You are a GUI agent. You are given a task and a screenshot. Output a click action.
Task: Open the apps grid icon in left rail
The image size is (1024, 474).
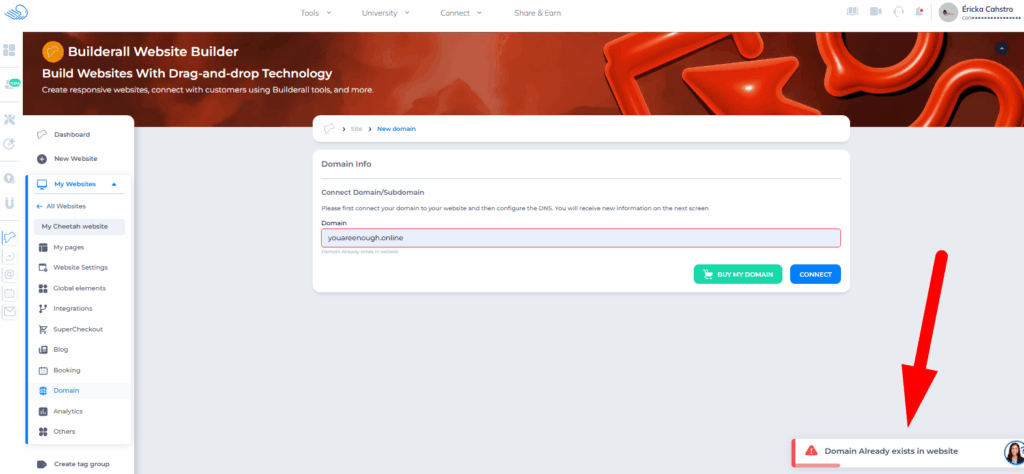(x=10, y=49)
